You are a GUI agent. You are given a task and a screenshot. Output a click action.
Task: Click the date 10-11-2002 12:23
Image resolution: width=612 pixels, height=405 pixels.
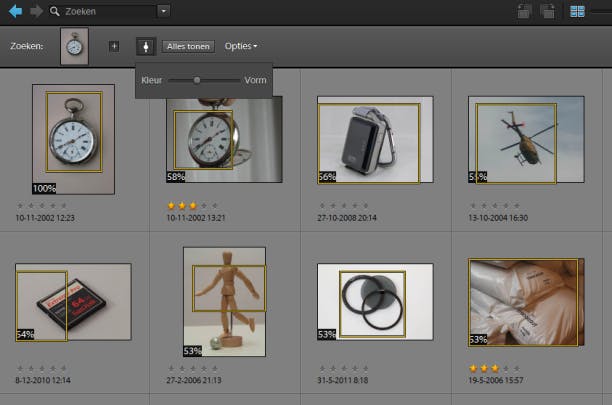click(x=45, y=218)
